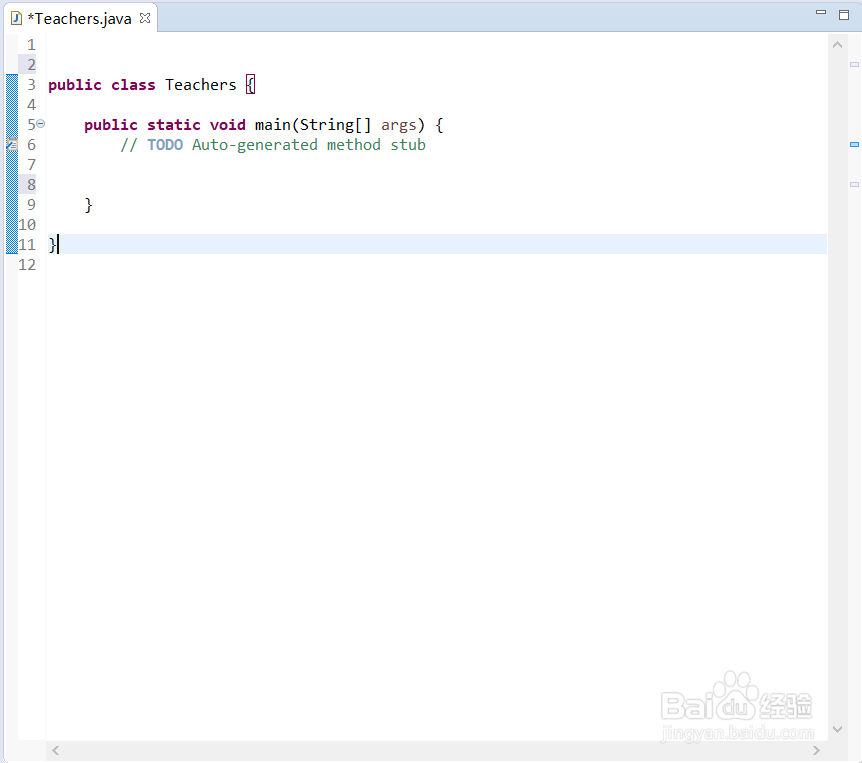Click the 'void' keyword
This screenshot has width=862, height=763.
click(x=228, y=125)
